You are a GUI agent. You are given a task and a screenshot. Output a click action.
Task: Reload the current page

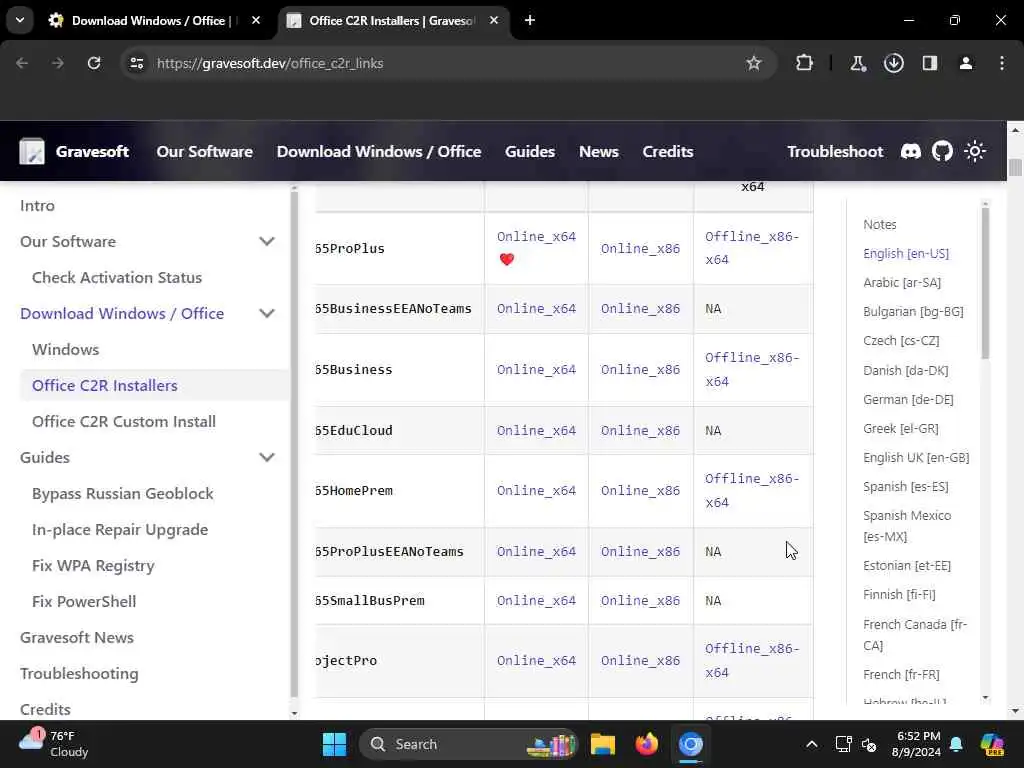tap(94, 63)
